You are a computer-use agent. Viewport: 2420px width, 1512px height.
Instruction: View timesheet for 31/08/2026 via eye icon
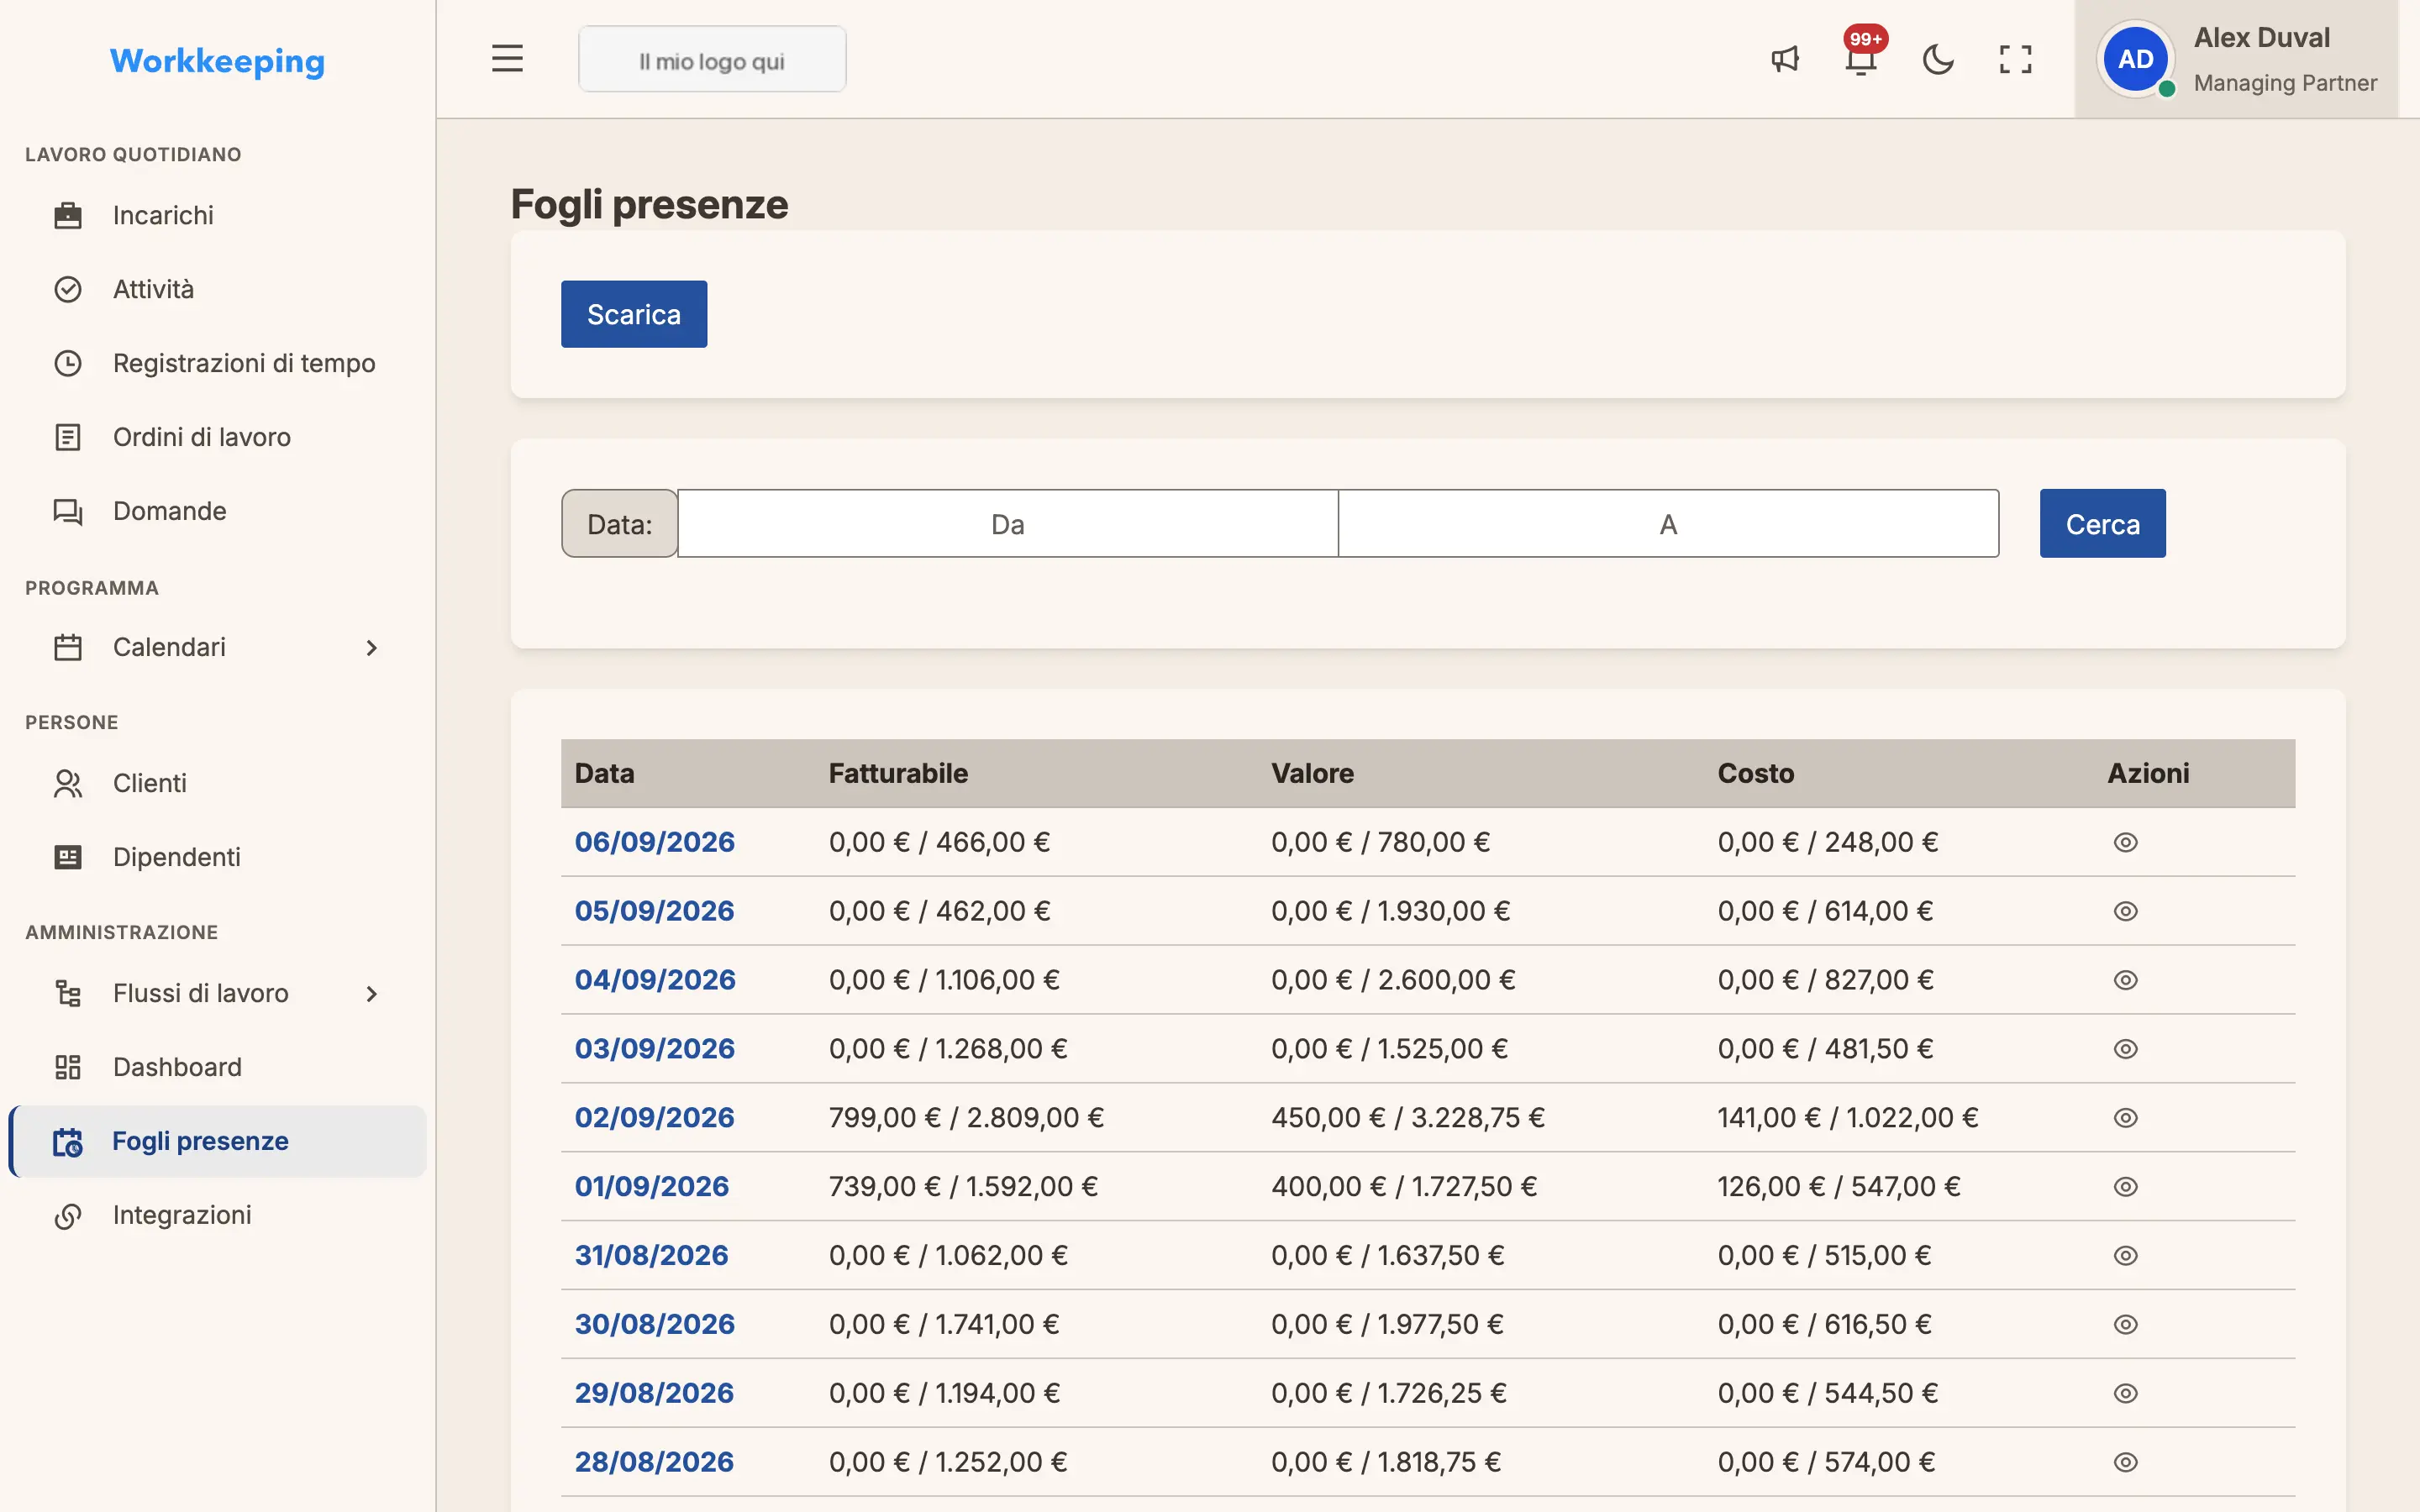tap(2126, 1255)
